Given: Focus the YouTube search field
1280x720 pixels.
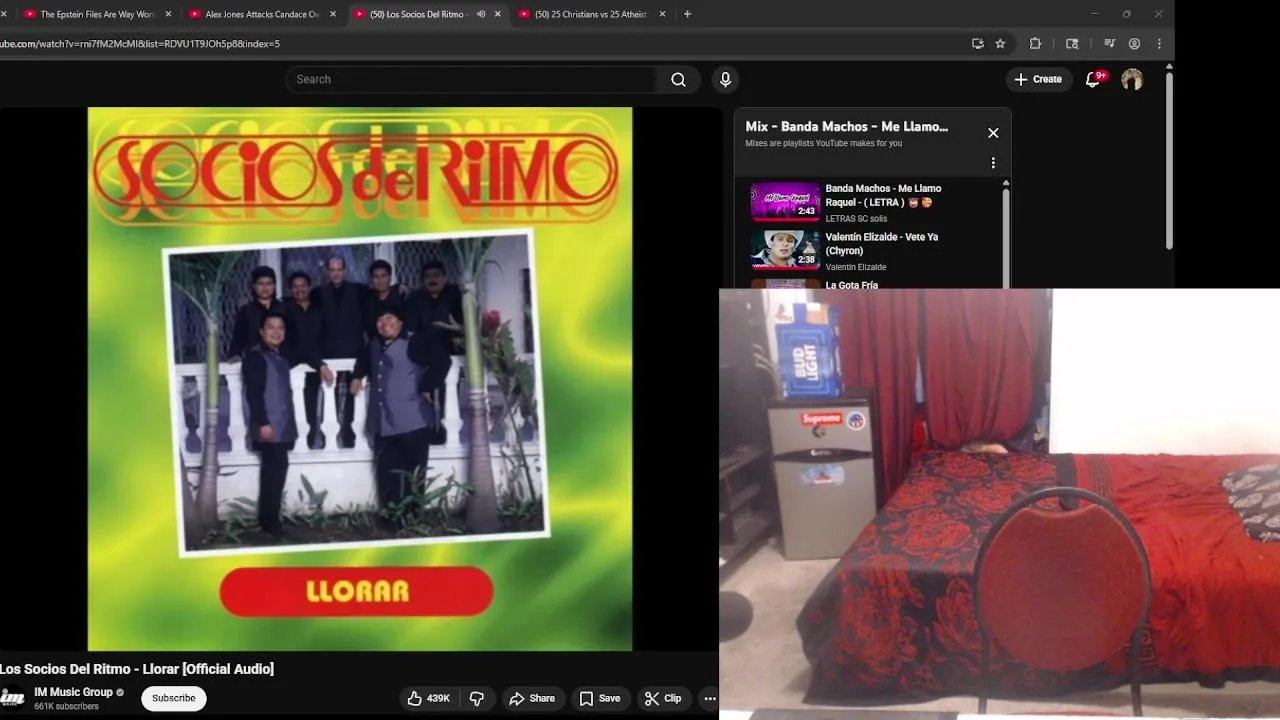Looking at the screenshot, I should pyautogui.click(x=471, y=80).
